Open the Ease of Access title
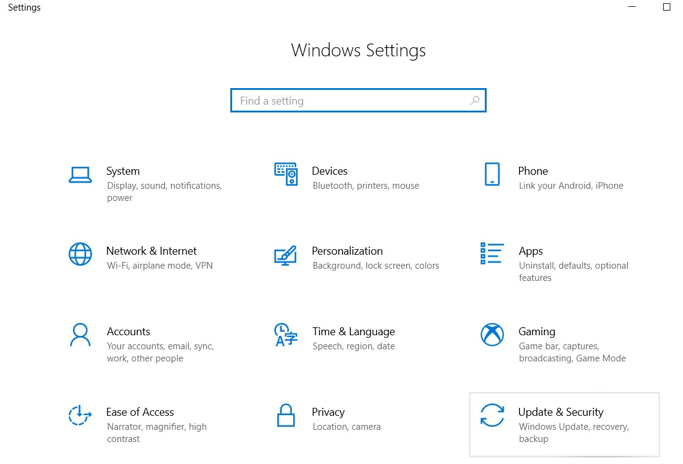 (x=140, y=412)
